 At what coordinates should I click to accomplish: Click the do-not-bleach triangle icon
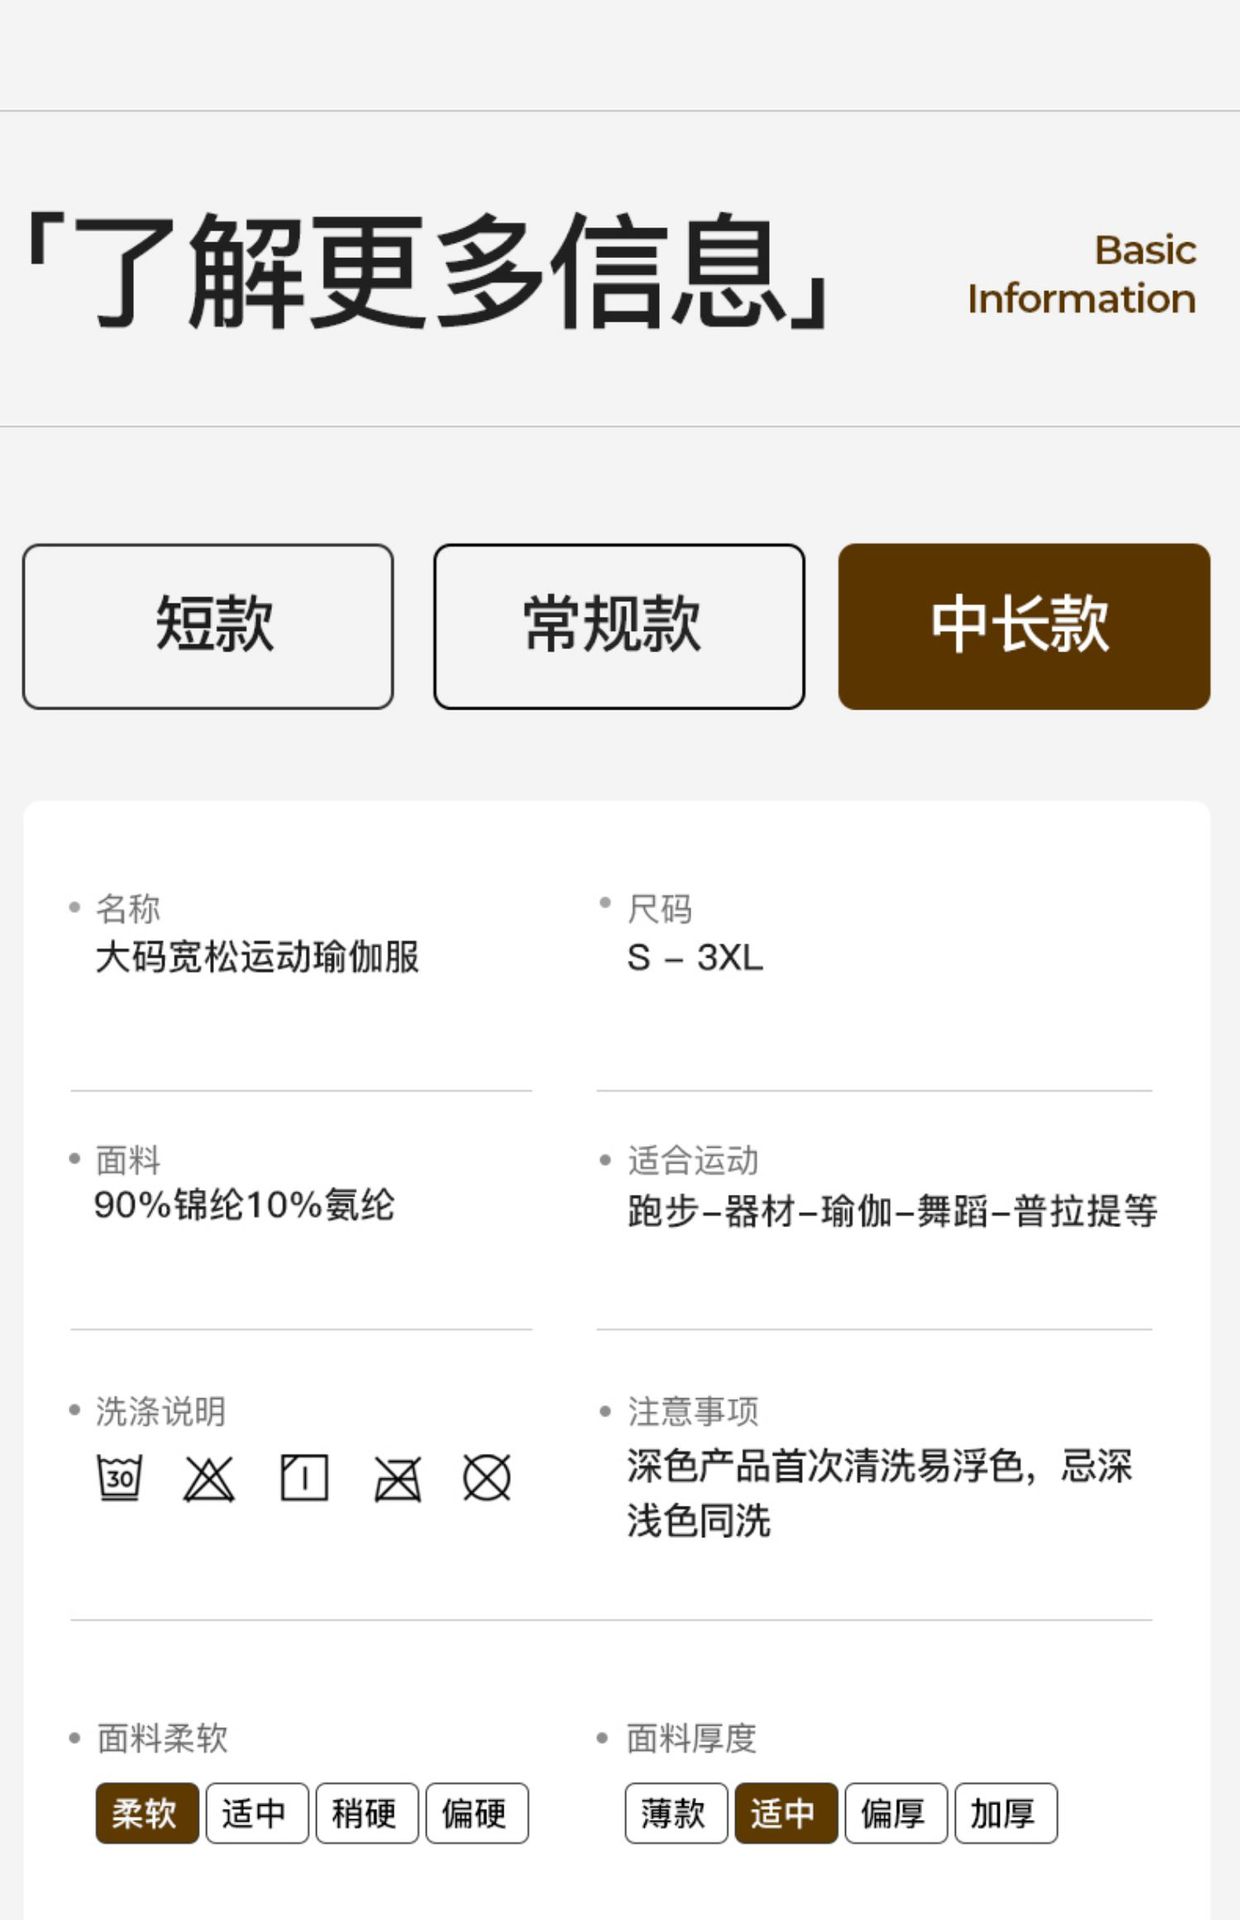point(209,1478)
